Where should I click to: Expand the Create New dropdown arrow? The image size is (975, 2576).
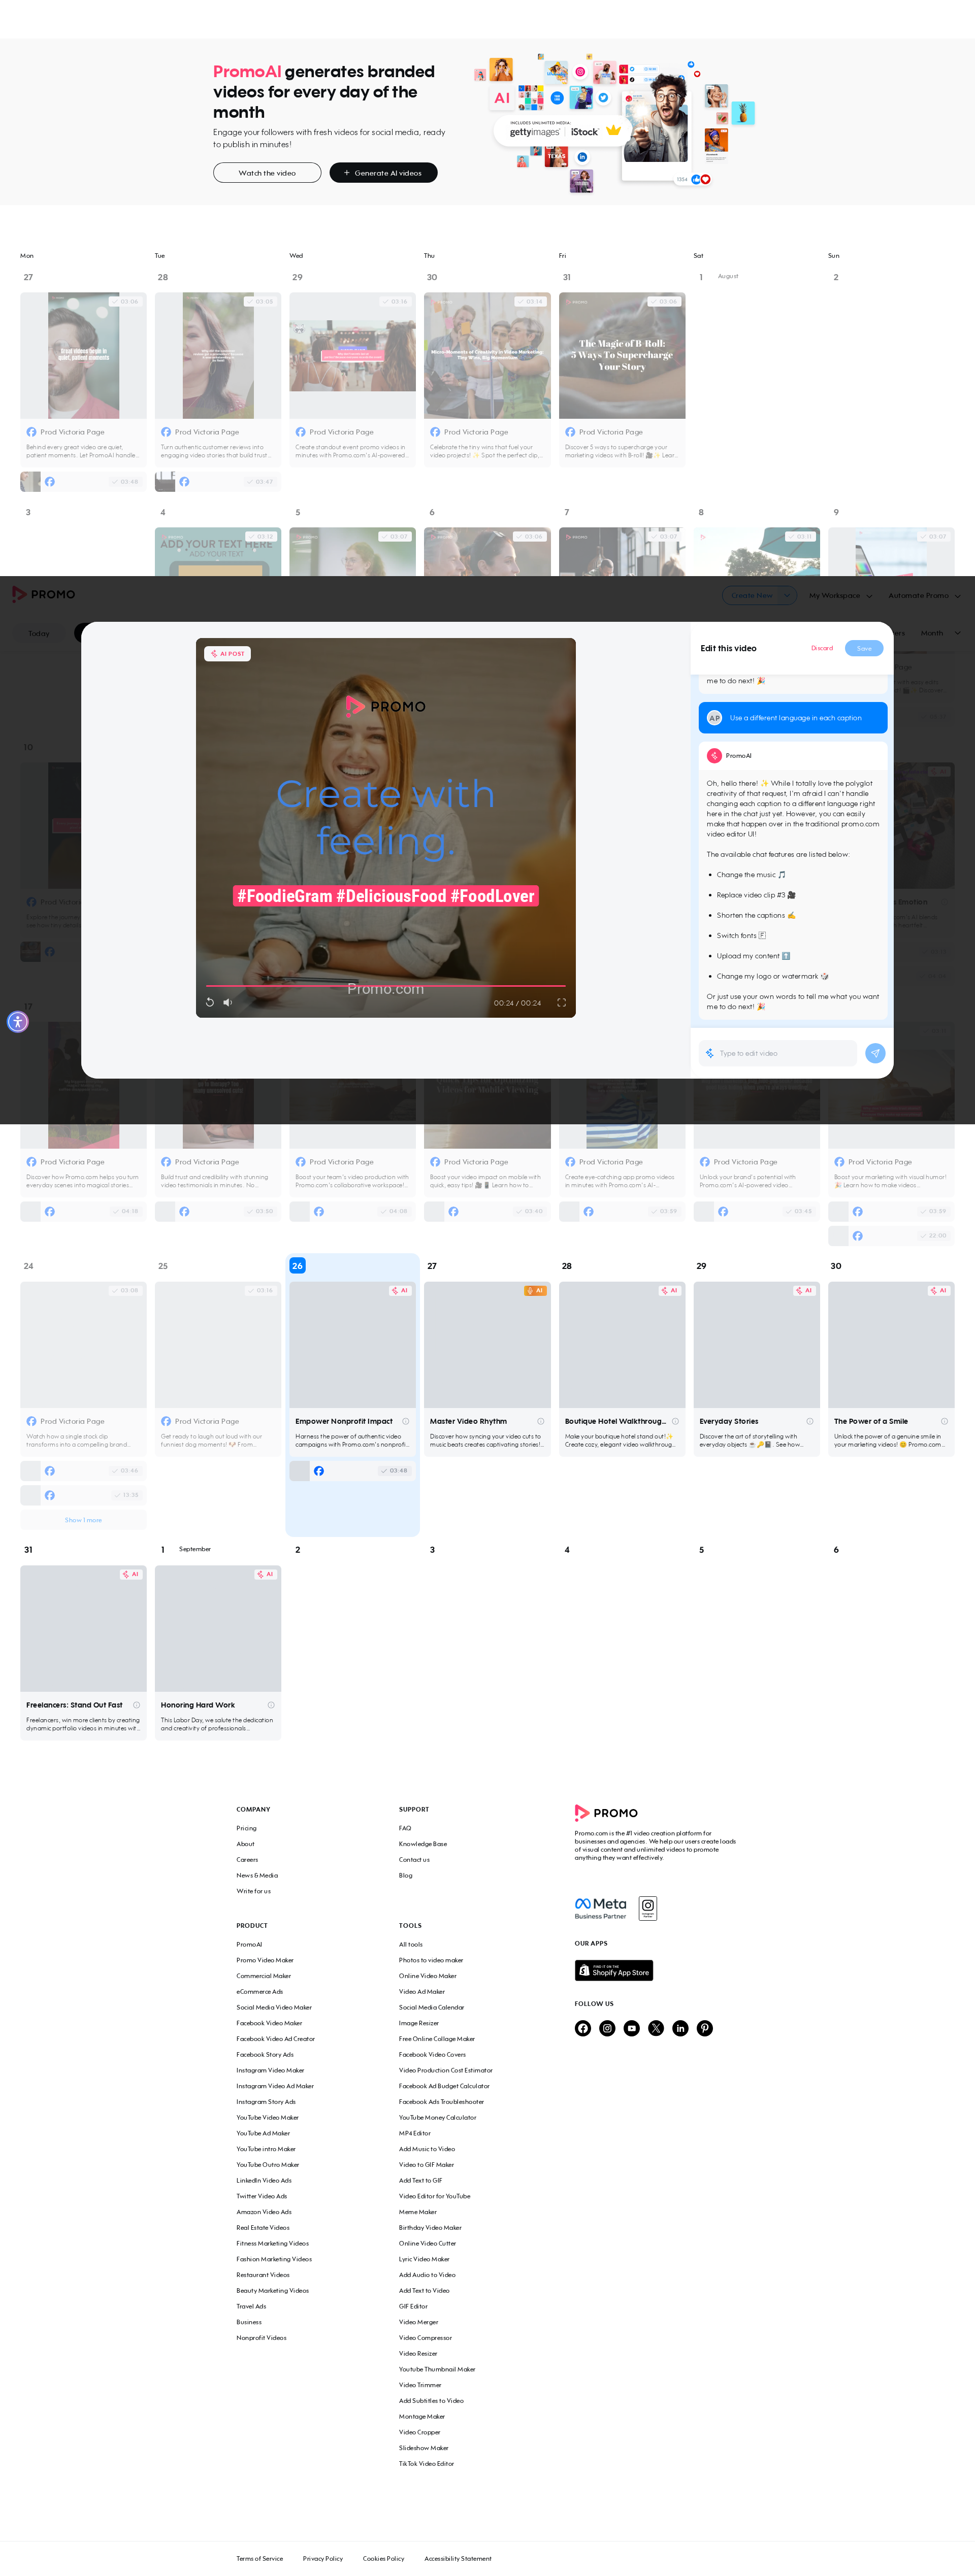pyautogui.click(x=788, y=595)
